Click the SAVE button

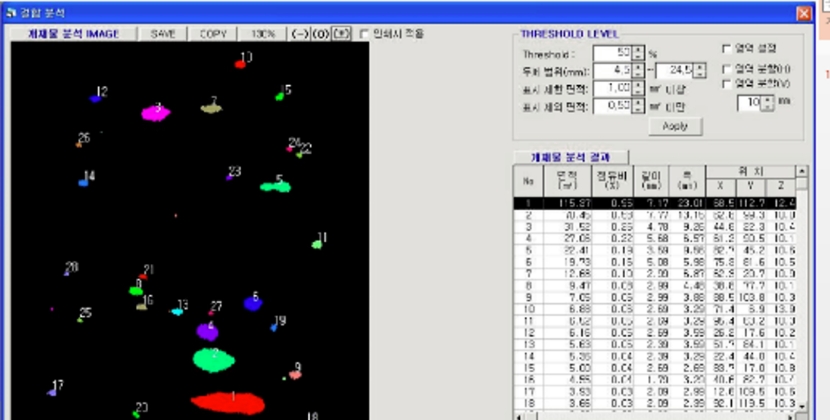tap(163, 33)
